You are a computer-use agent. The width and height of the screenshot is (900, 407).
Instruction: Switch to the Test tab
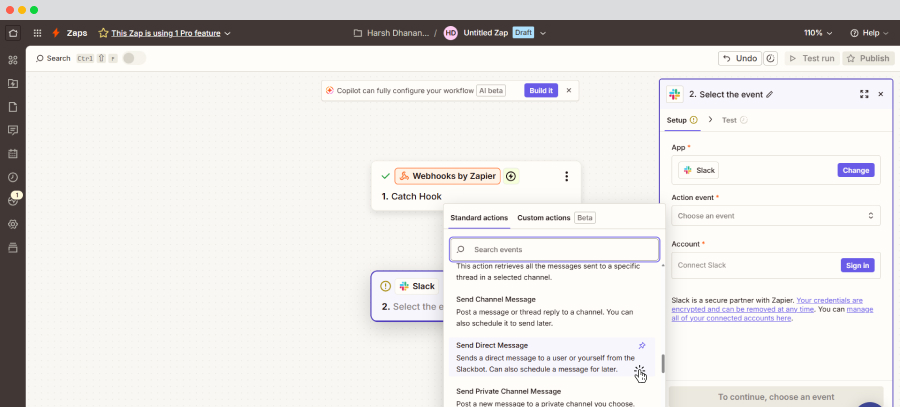(729, 120)
